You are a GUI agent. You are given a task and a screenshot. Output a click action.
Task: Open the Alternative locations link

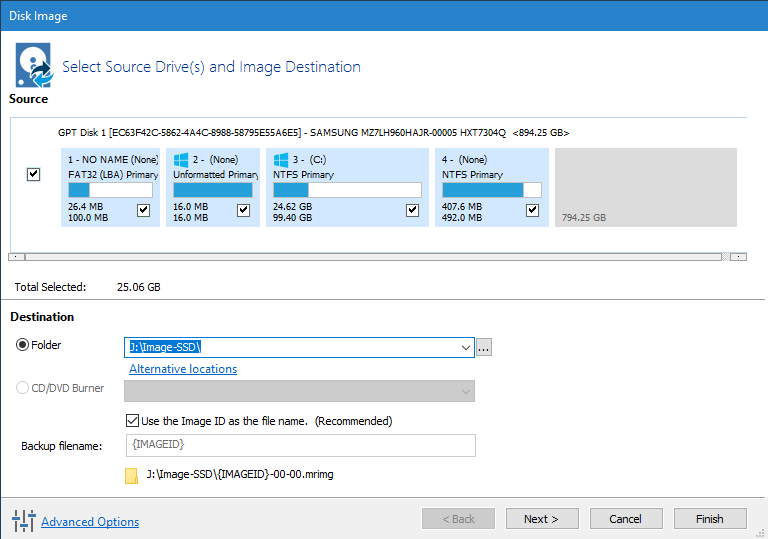pyautogui.click(x=183, y=369)
